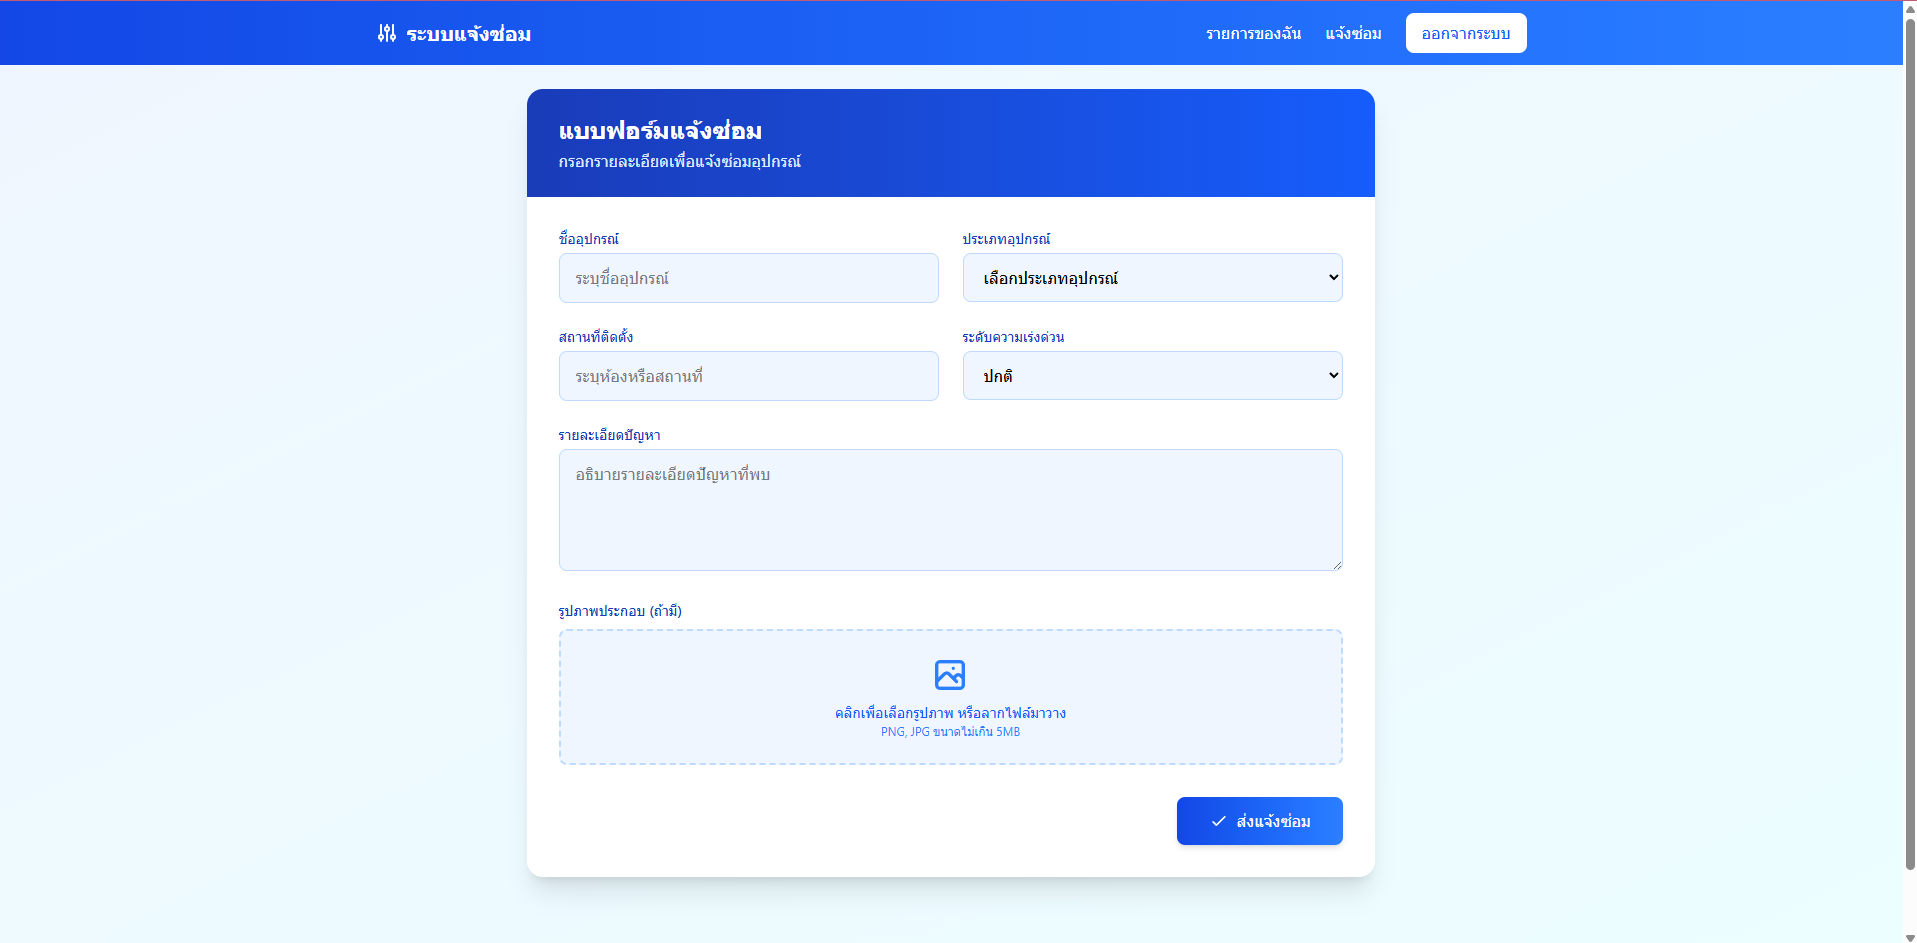Click the รูปภาพประกอบ (ถ้ามี) label
Viewport: 1917px width, 943px height.
point(620,611)
